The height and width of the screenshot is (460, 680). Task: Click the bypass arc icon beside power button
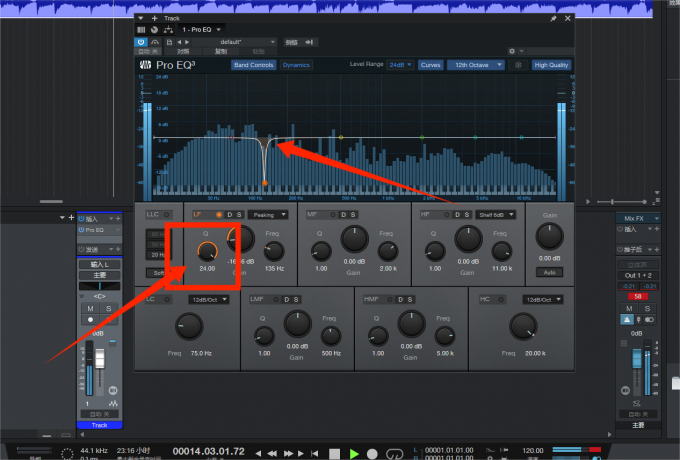point(155,42)
